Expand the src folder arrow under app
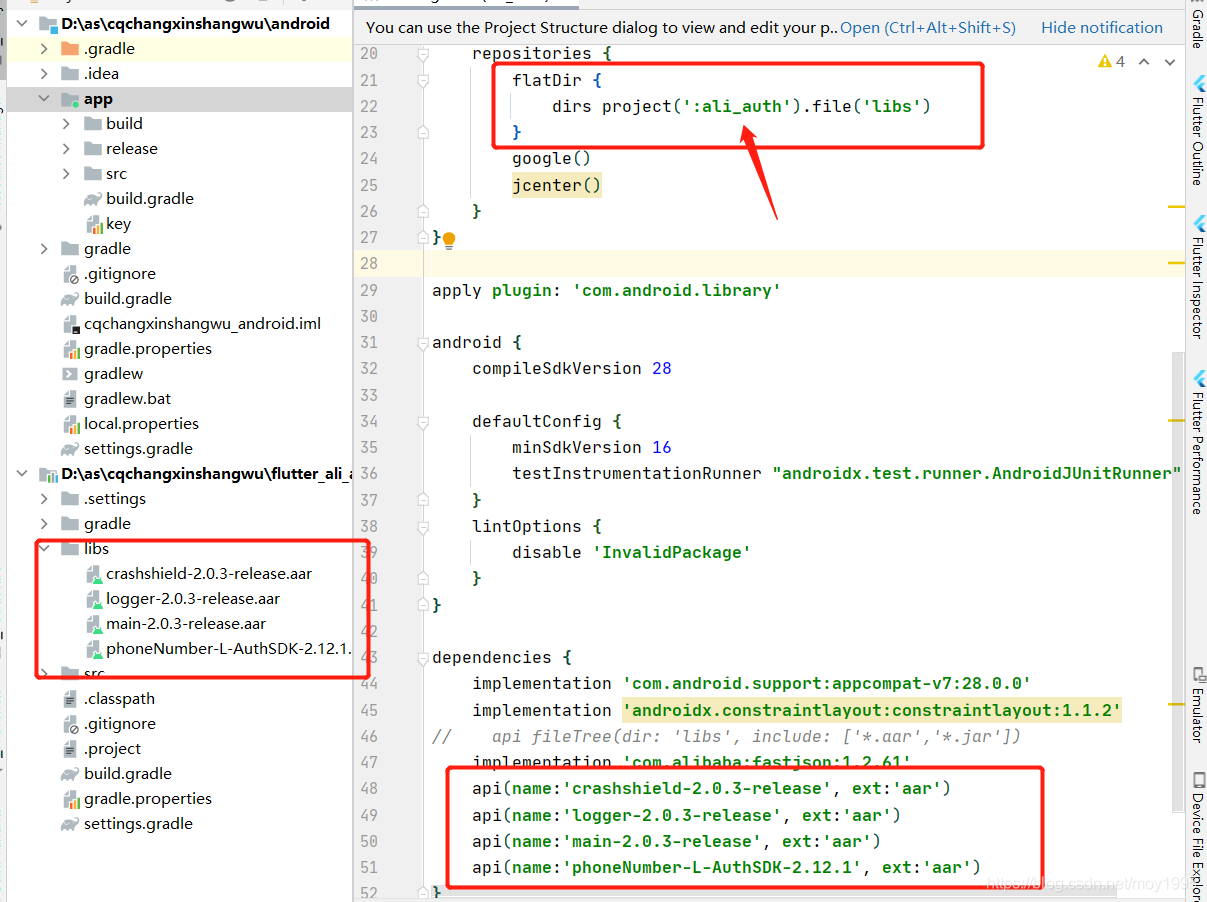The height and width of the screenshot is (902, 1207). pos(66,174)
